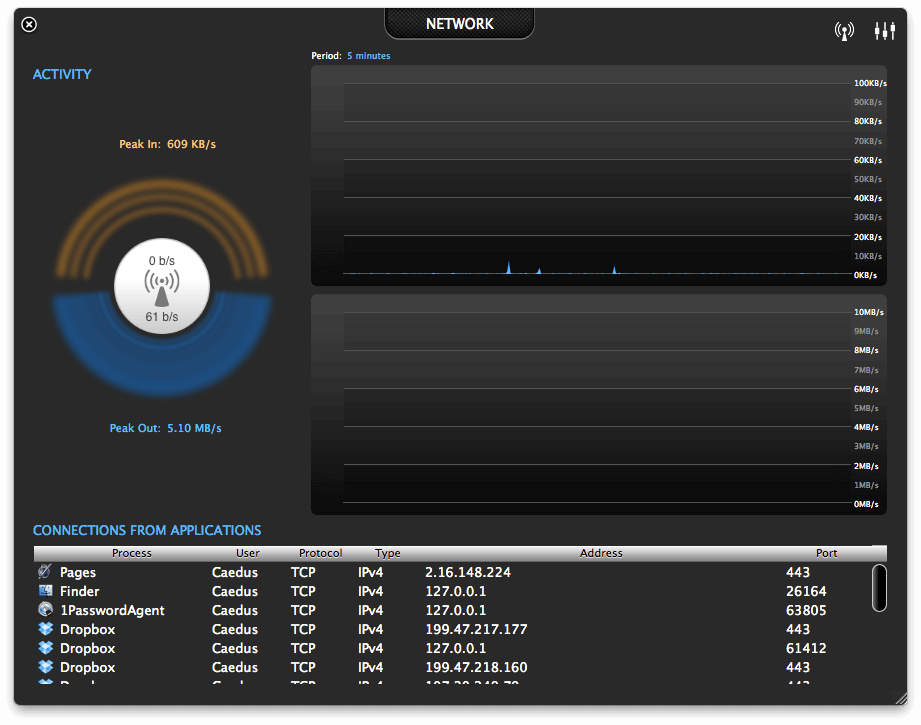
Task: Click the Peak In 609 KB/s label
Action: (x=167, y=144)
